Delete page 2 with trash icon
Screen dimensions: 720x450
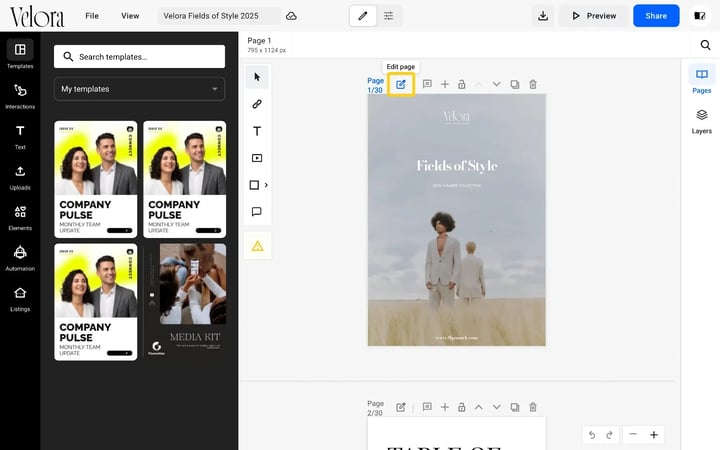(x=533, y=407)
